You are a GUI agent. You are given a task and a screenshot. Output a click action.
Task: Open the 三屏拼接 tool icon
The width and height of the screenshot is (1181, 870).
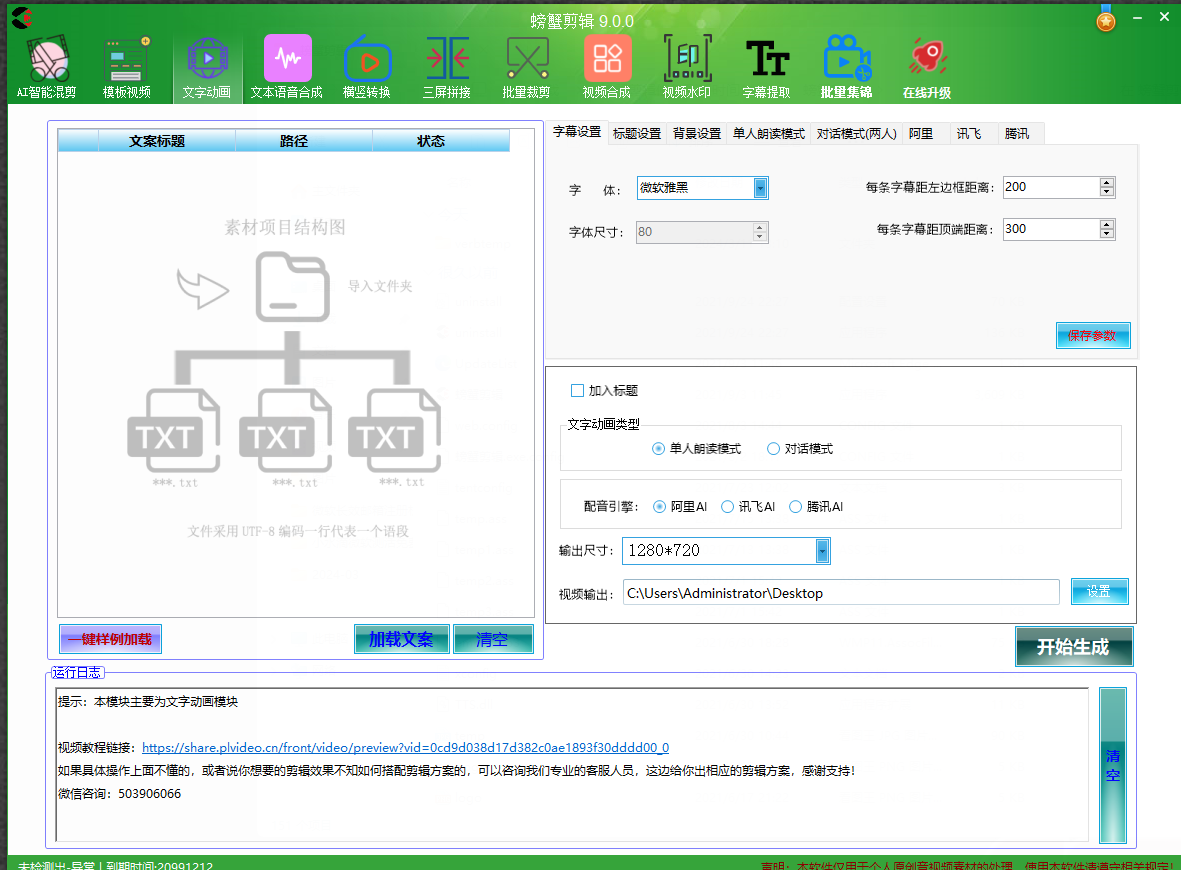point(447,59)
